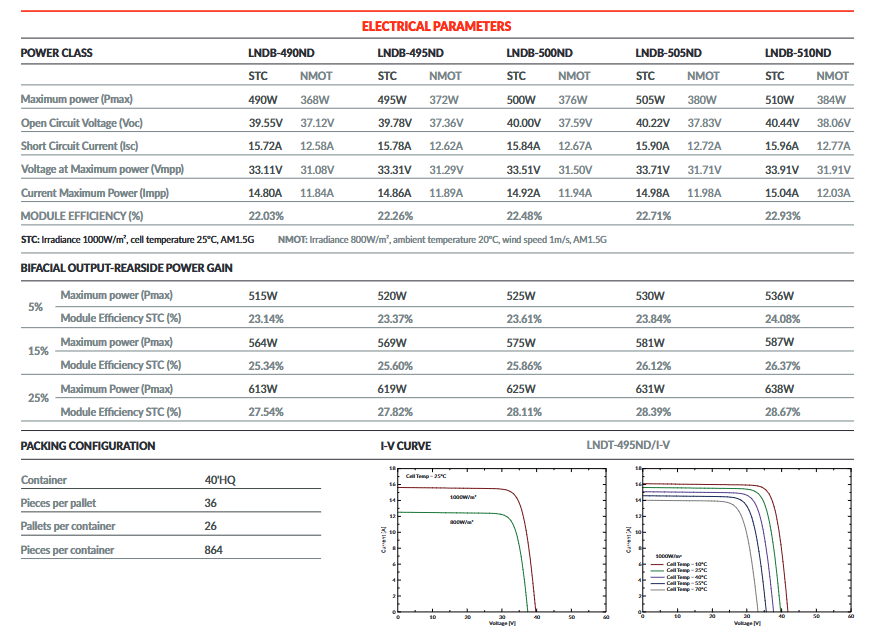Click the 28.67% module efficiency value
The width and height of the screenshot is (881, 632).
click(x=783, y=412)
